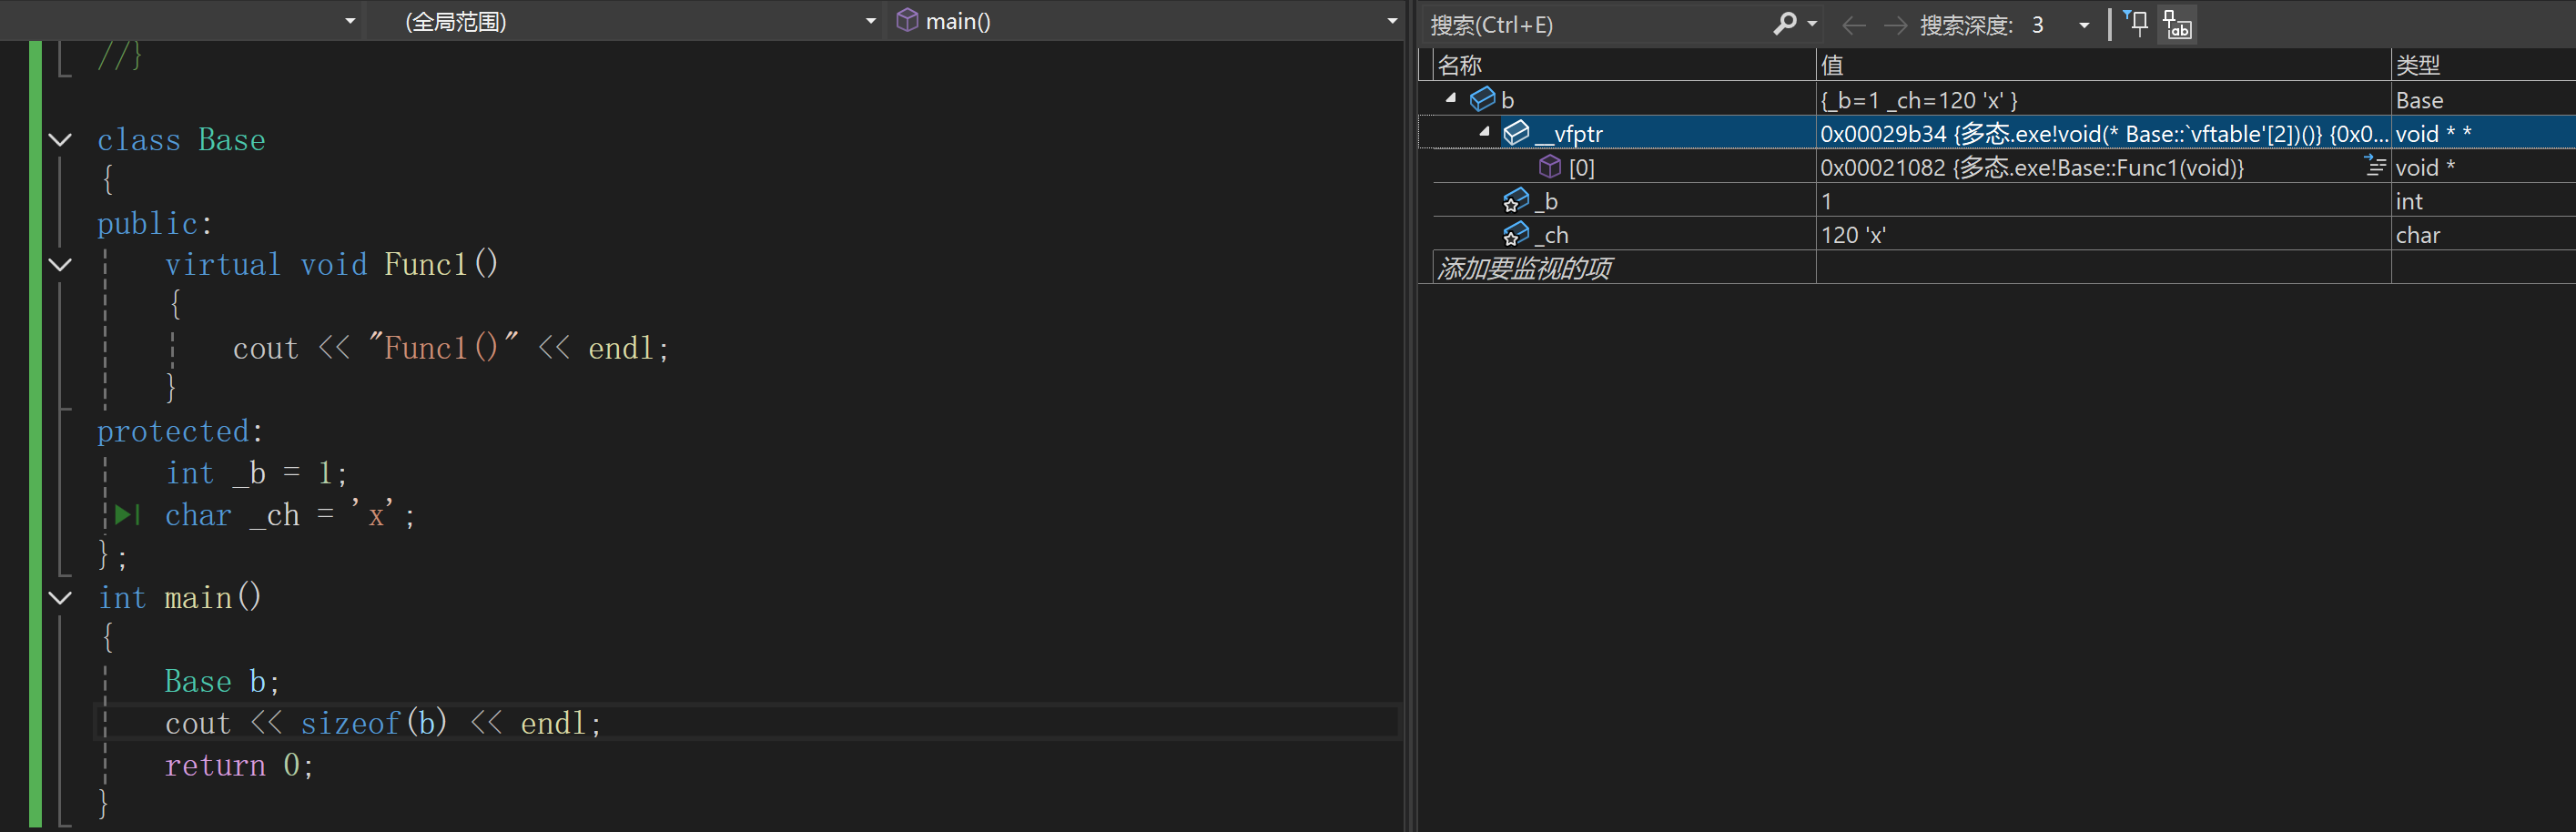
Task: Collapse the class Base code block
Action: (60, 140)
